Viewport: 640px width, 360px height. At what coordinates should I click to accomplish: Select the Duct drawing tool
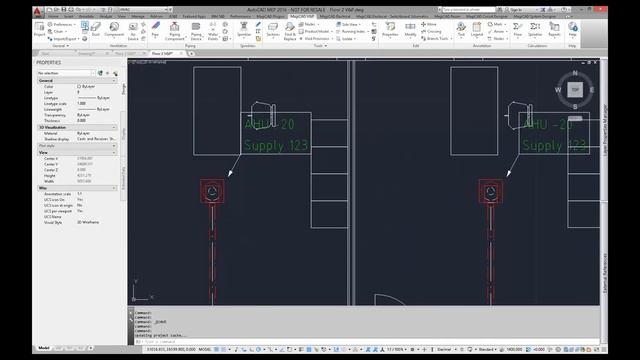tap(96, 30)
